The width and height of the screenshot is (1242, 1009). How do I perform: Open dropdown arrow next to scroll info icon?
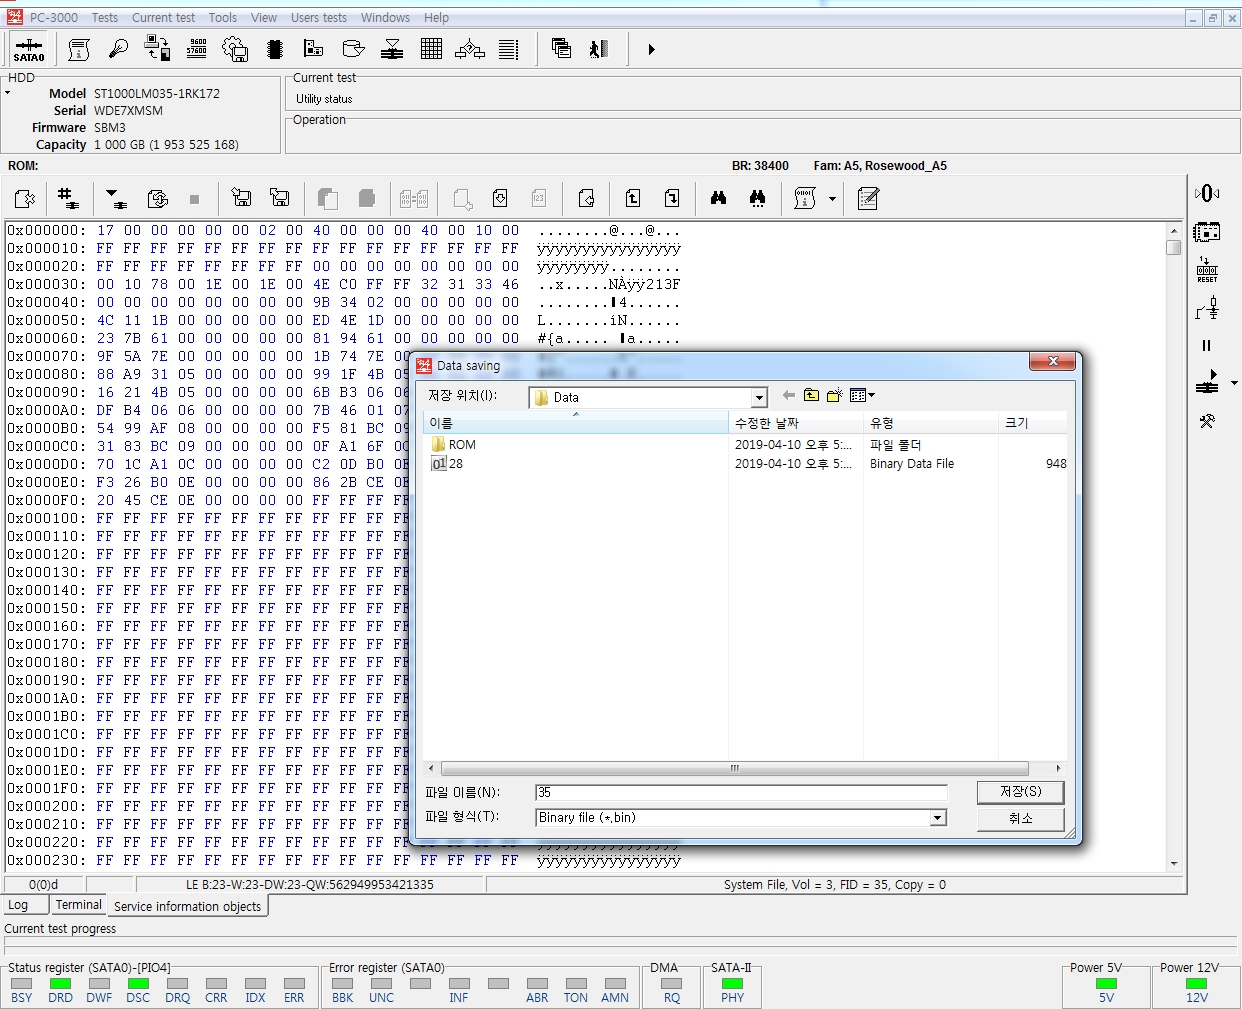(832, 198)
